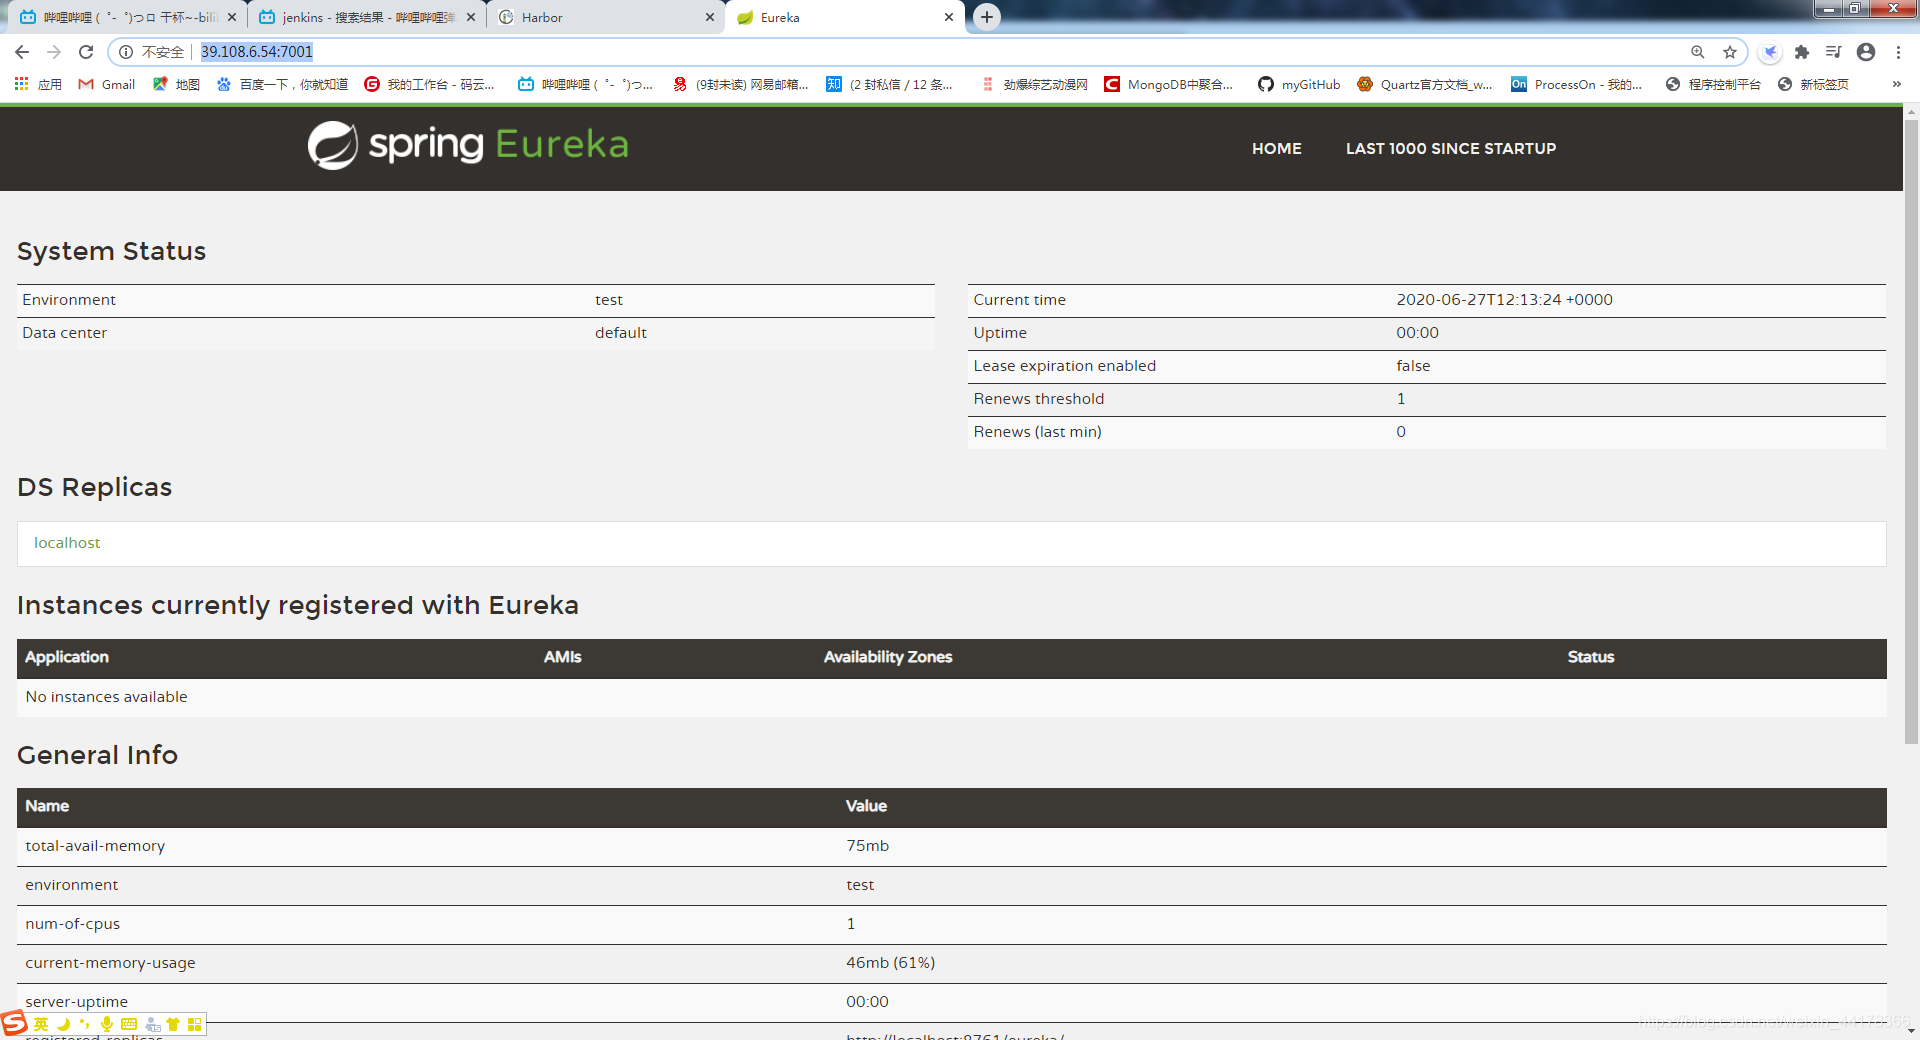Open the ProcessOn bookmark
This screenshot has width=1920, height=1040.
(1576, 84)
